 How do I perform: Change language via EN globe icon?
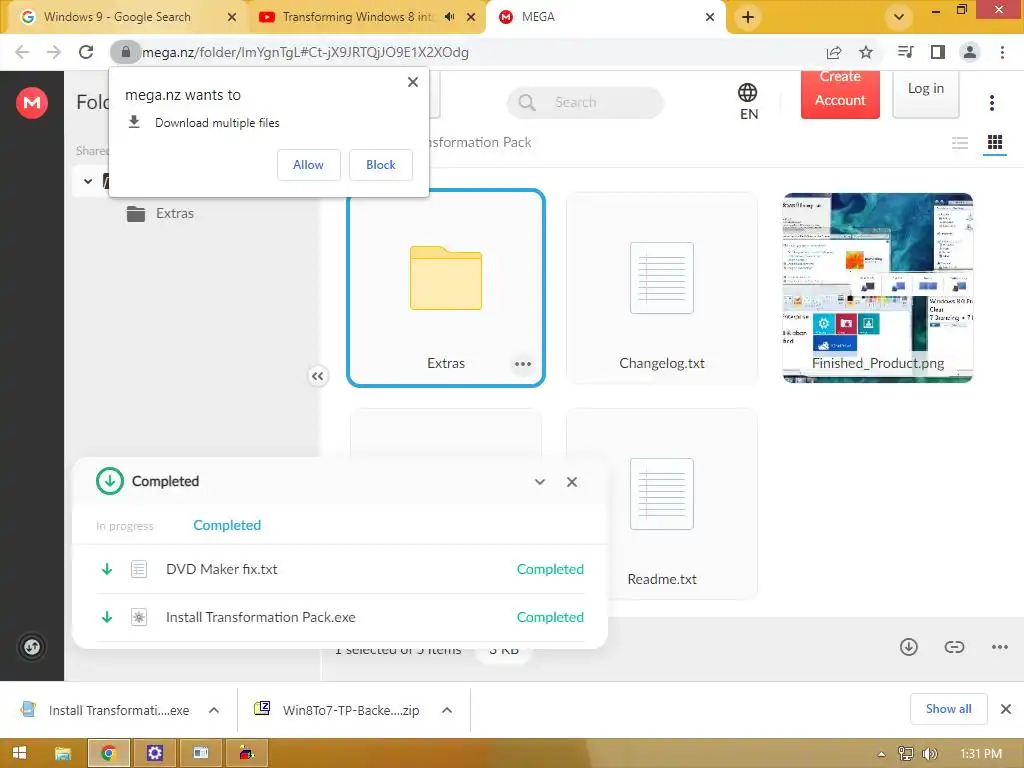[x=748, y=101]
